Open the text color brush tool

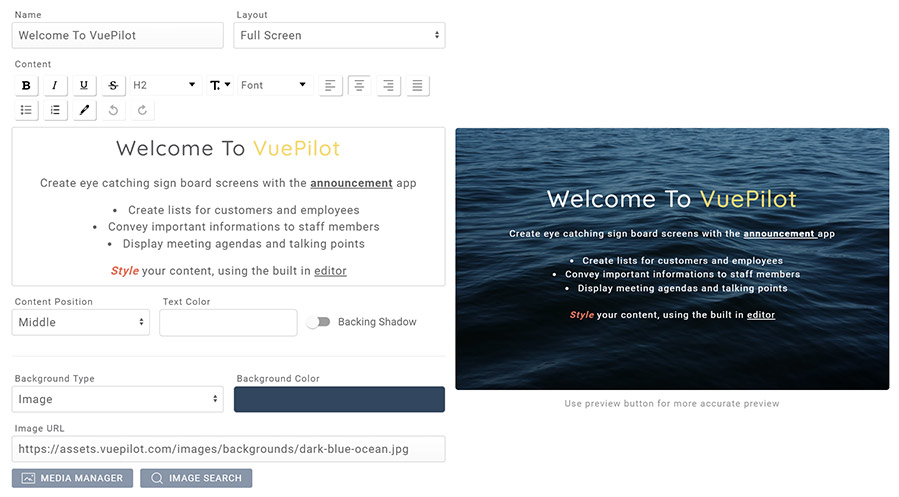pos(84,110)
